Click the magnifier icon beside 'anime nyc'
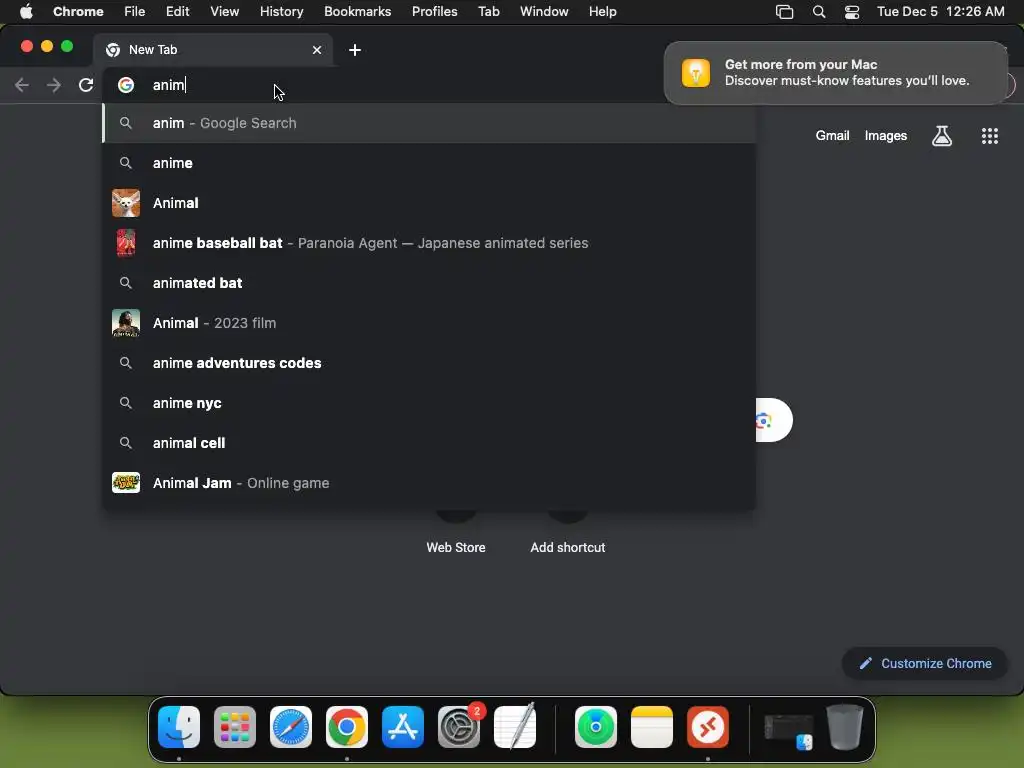Image resolution: width=1024 pixels, height=768 pixels. [126, 403]
